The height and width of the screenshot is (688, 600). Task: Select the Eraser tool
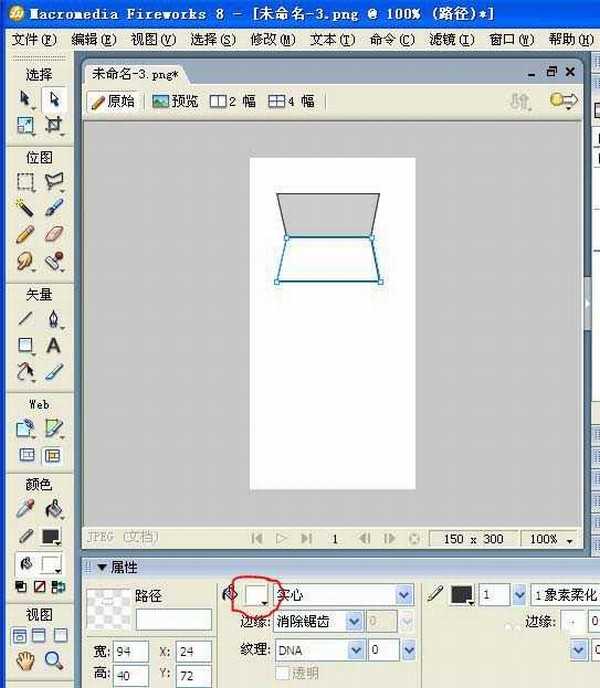pos(54,234)
